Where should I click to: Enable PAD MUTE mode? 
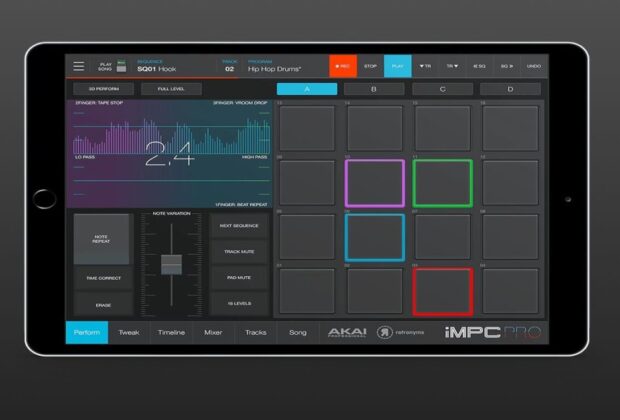coord(239,278)
